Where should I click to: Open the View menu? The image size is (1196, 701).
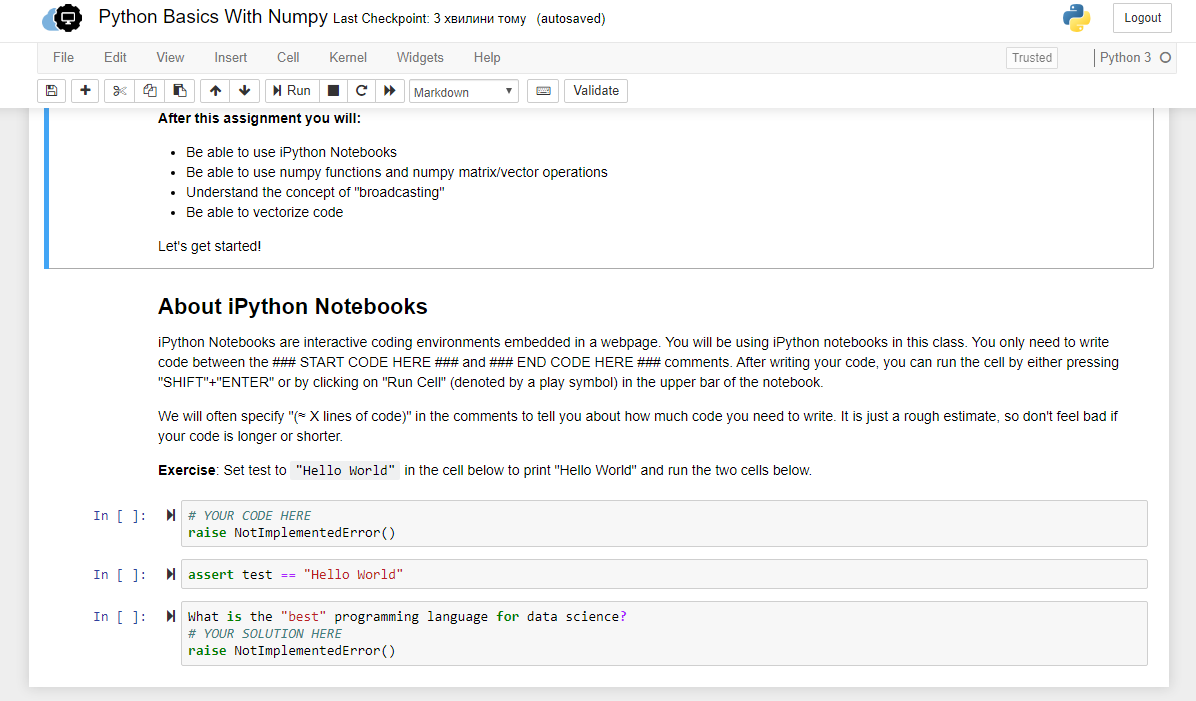coord(170,58)
